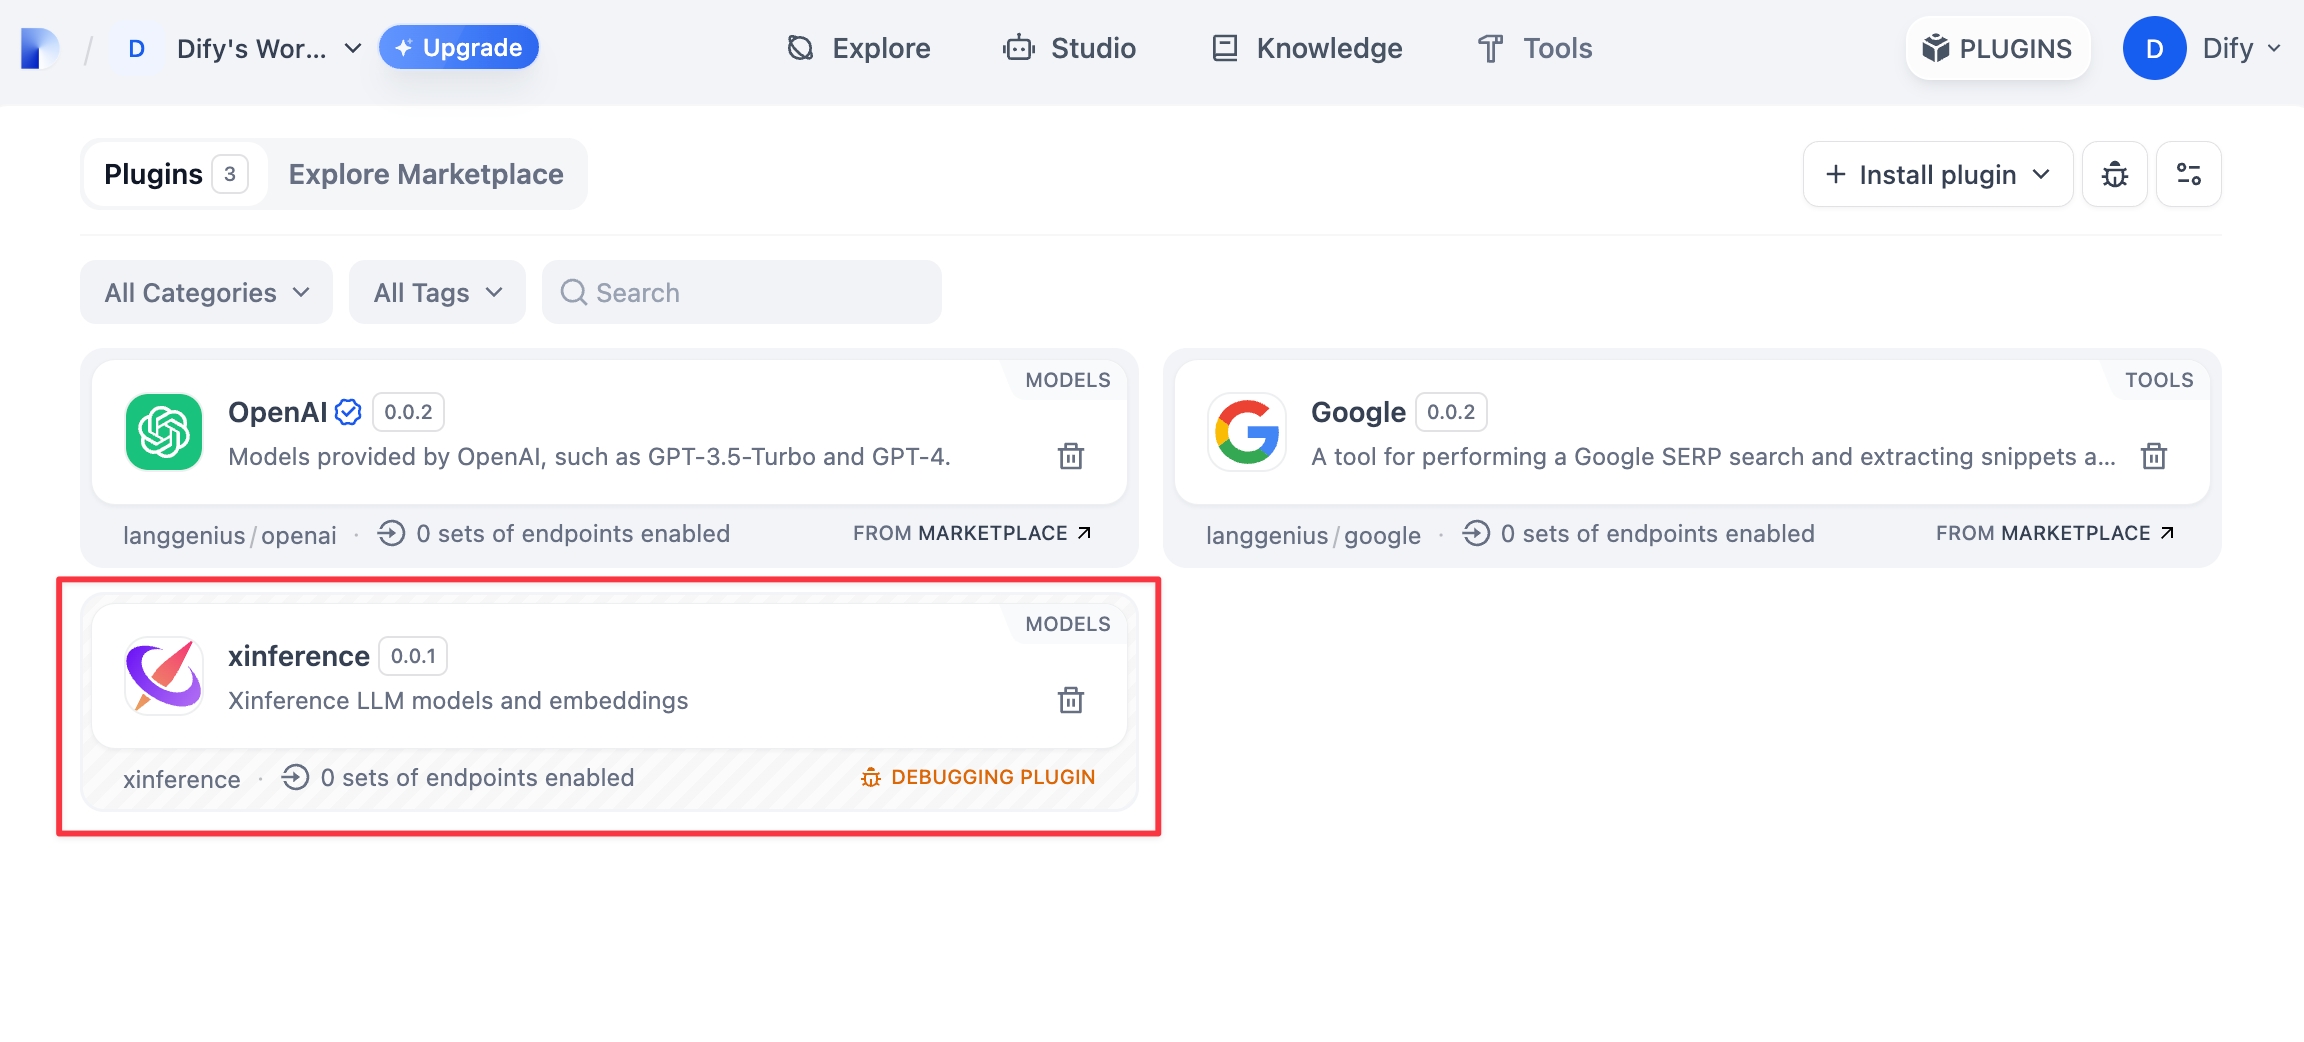The image size is (2304, 1042).
Task: Delete the Google plugin via trash icon
Action: (2153, 456)
